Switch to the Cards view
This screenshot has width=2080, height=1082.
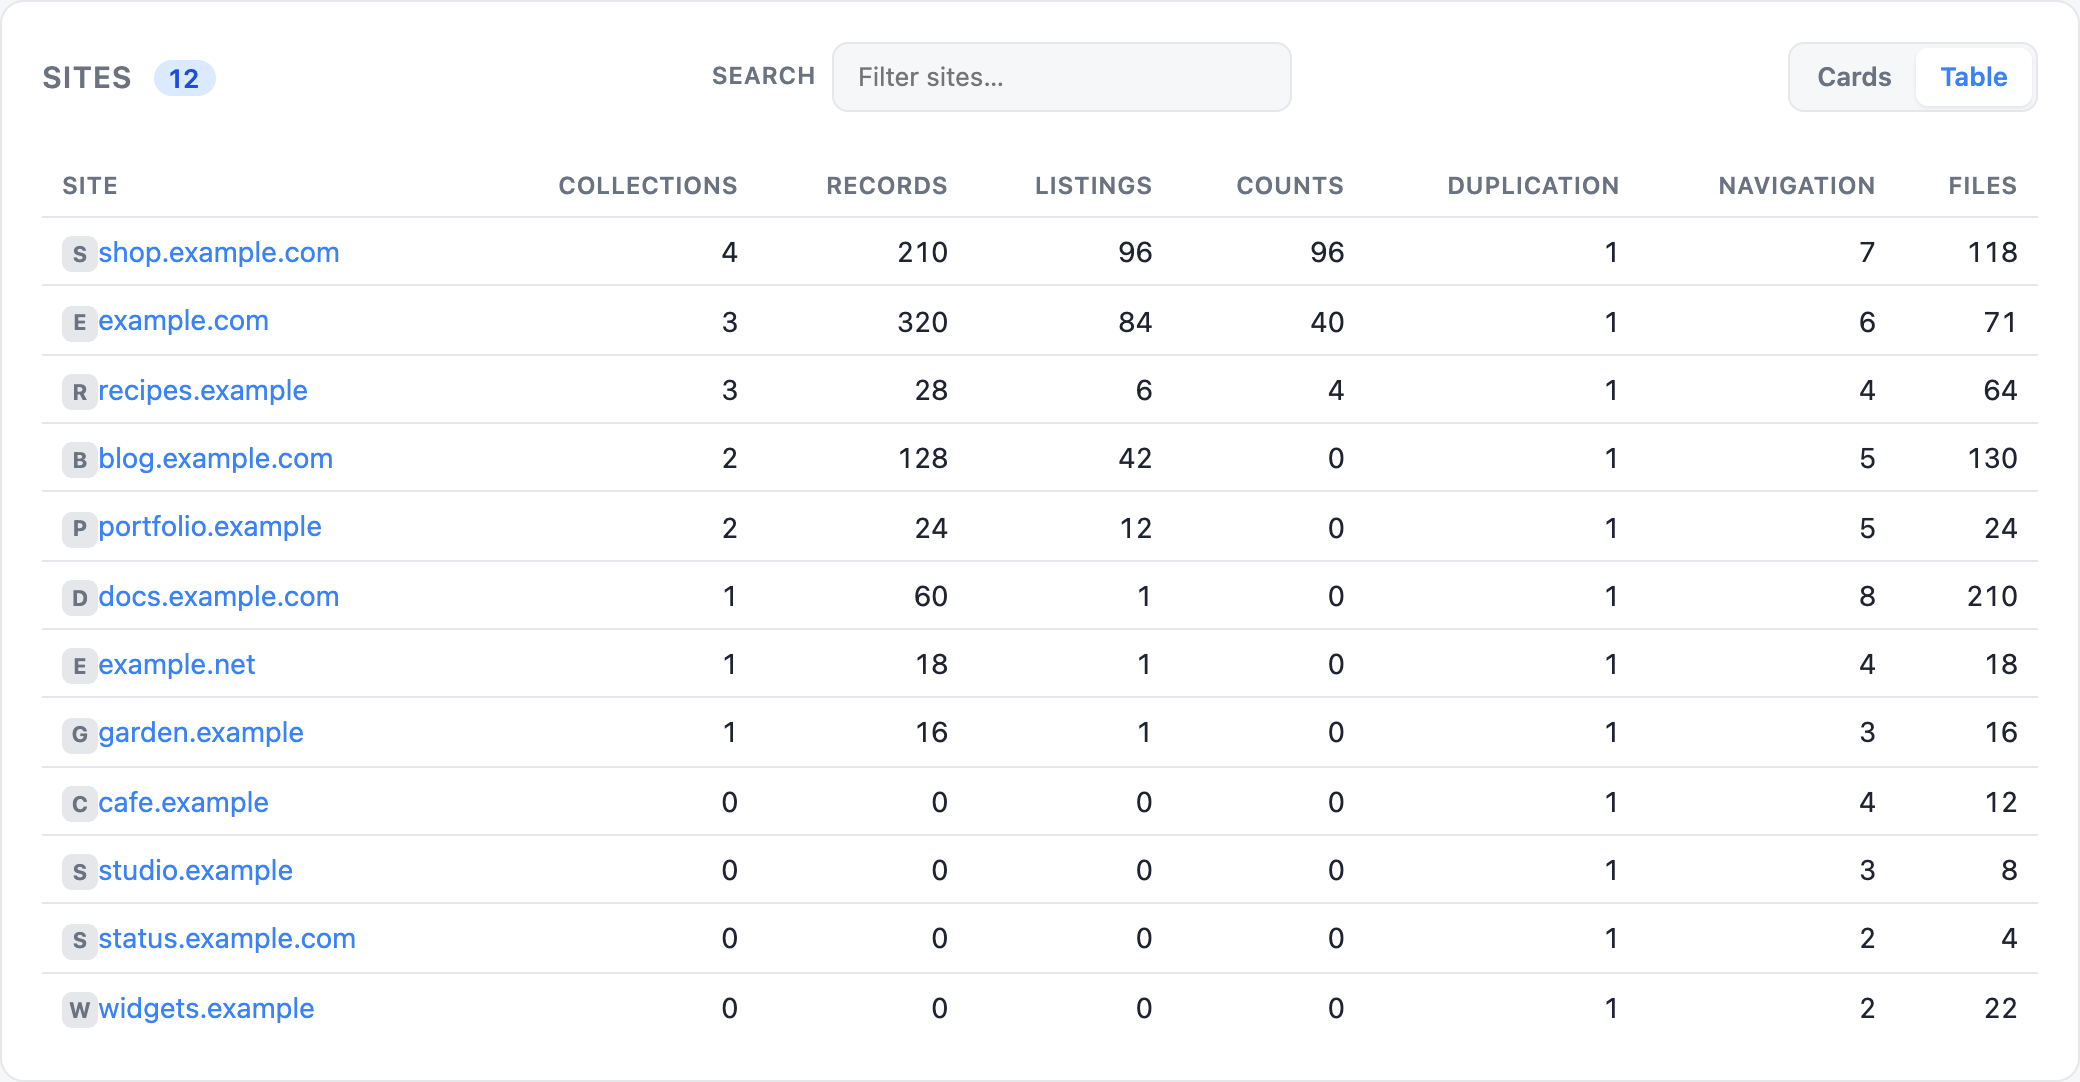point(1854,77)
